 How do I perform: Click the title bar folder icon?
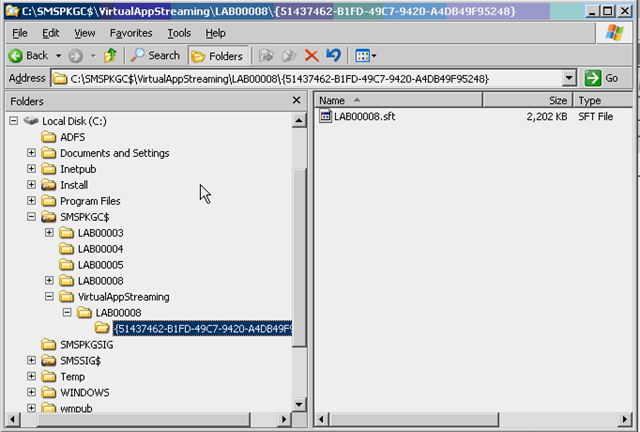(x=12, y=11)
